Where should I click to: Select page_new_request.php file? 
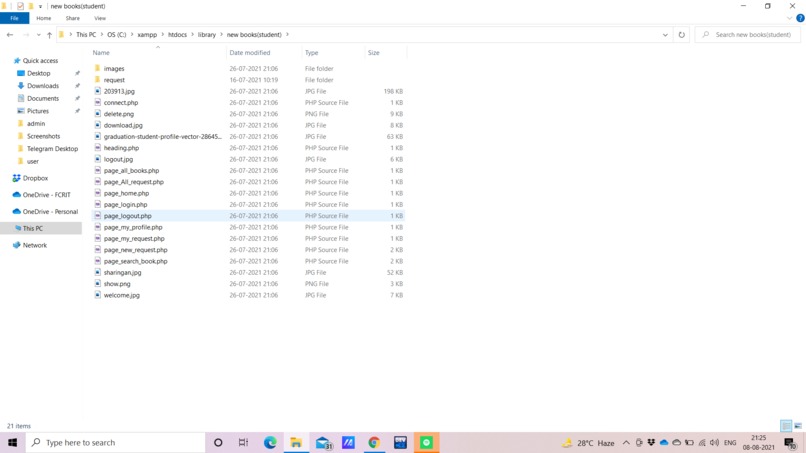click(136, 249)
